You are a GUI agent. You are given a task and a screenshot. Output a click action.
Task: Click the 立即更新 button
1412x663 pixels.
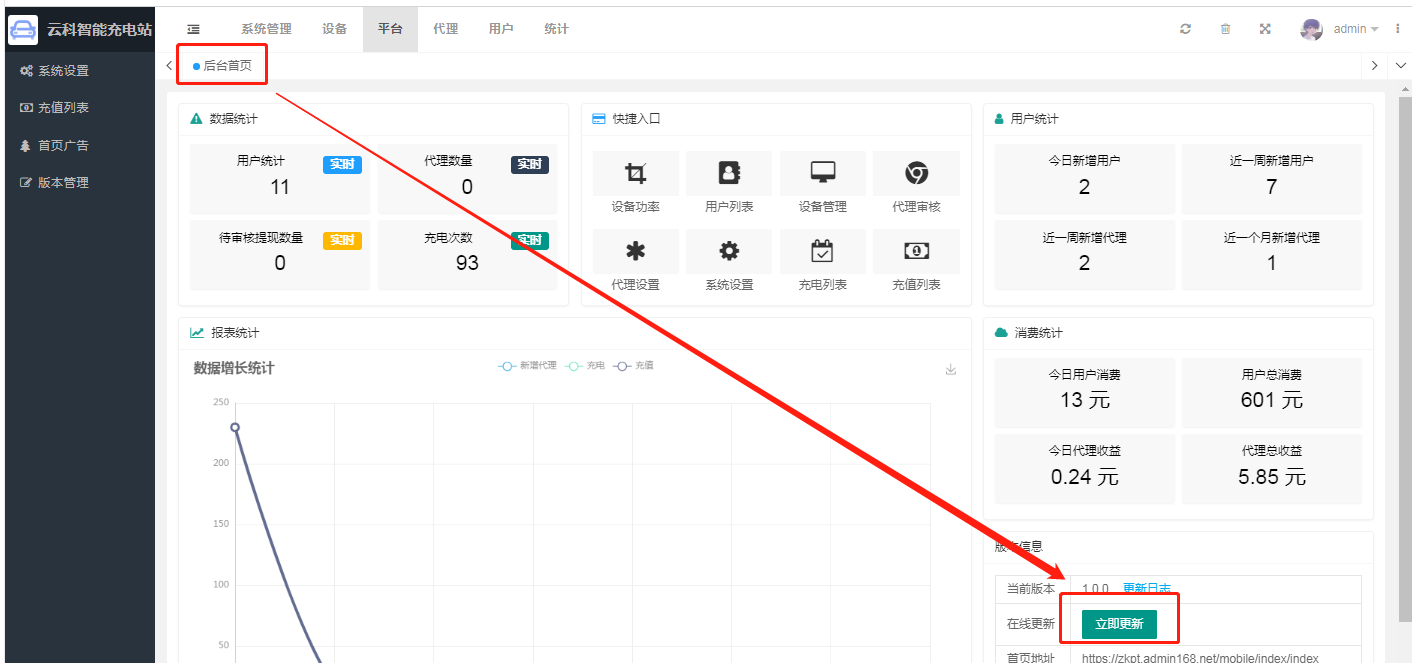point(1119,624)
